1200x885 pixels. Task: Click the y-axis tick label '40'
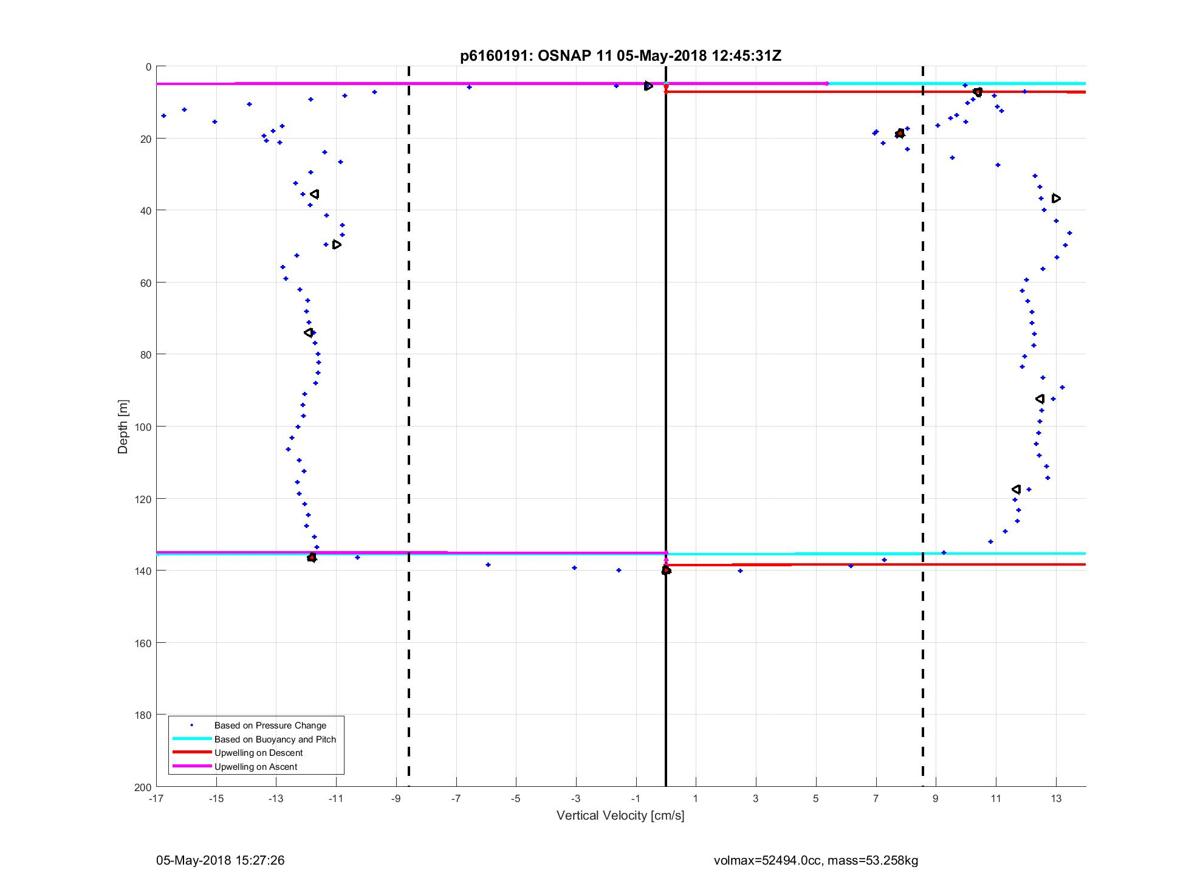145,211
